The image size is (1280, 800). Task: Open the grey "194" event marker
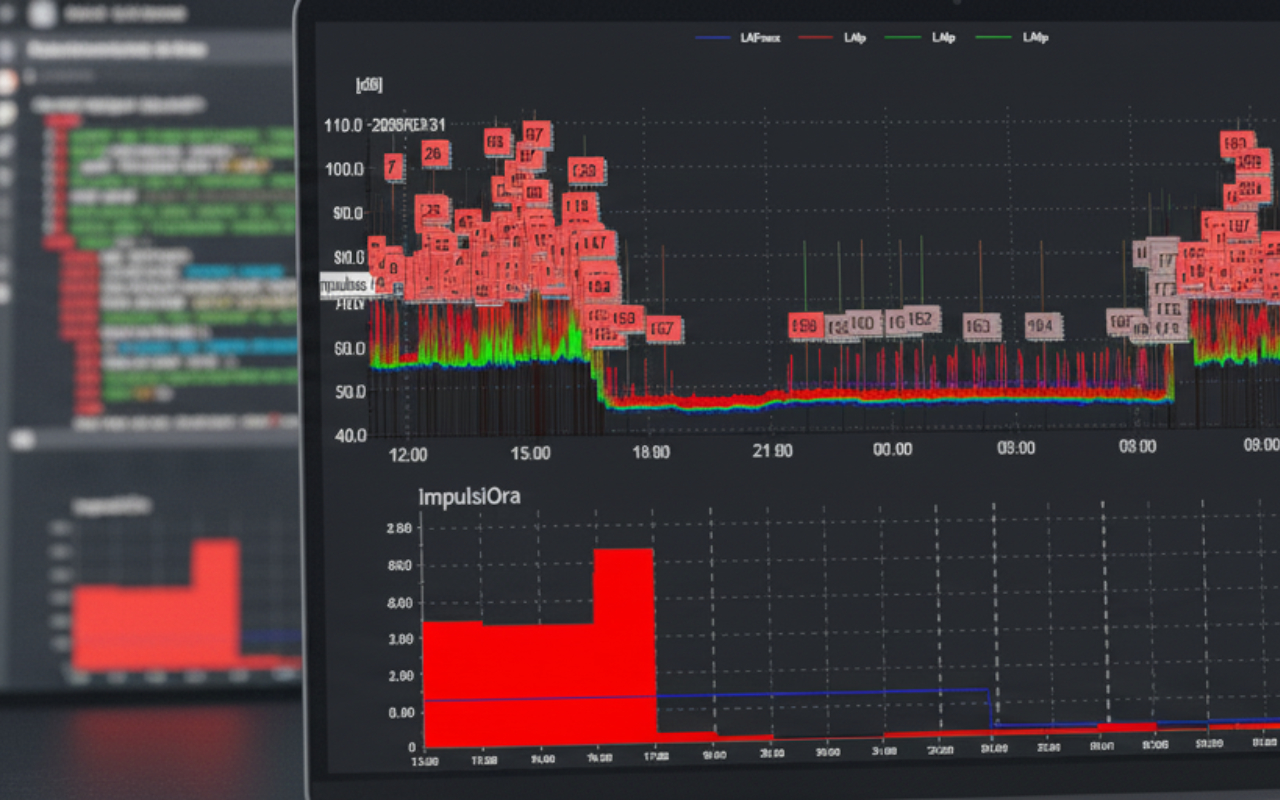click(x=1040, y=325)
